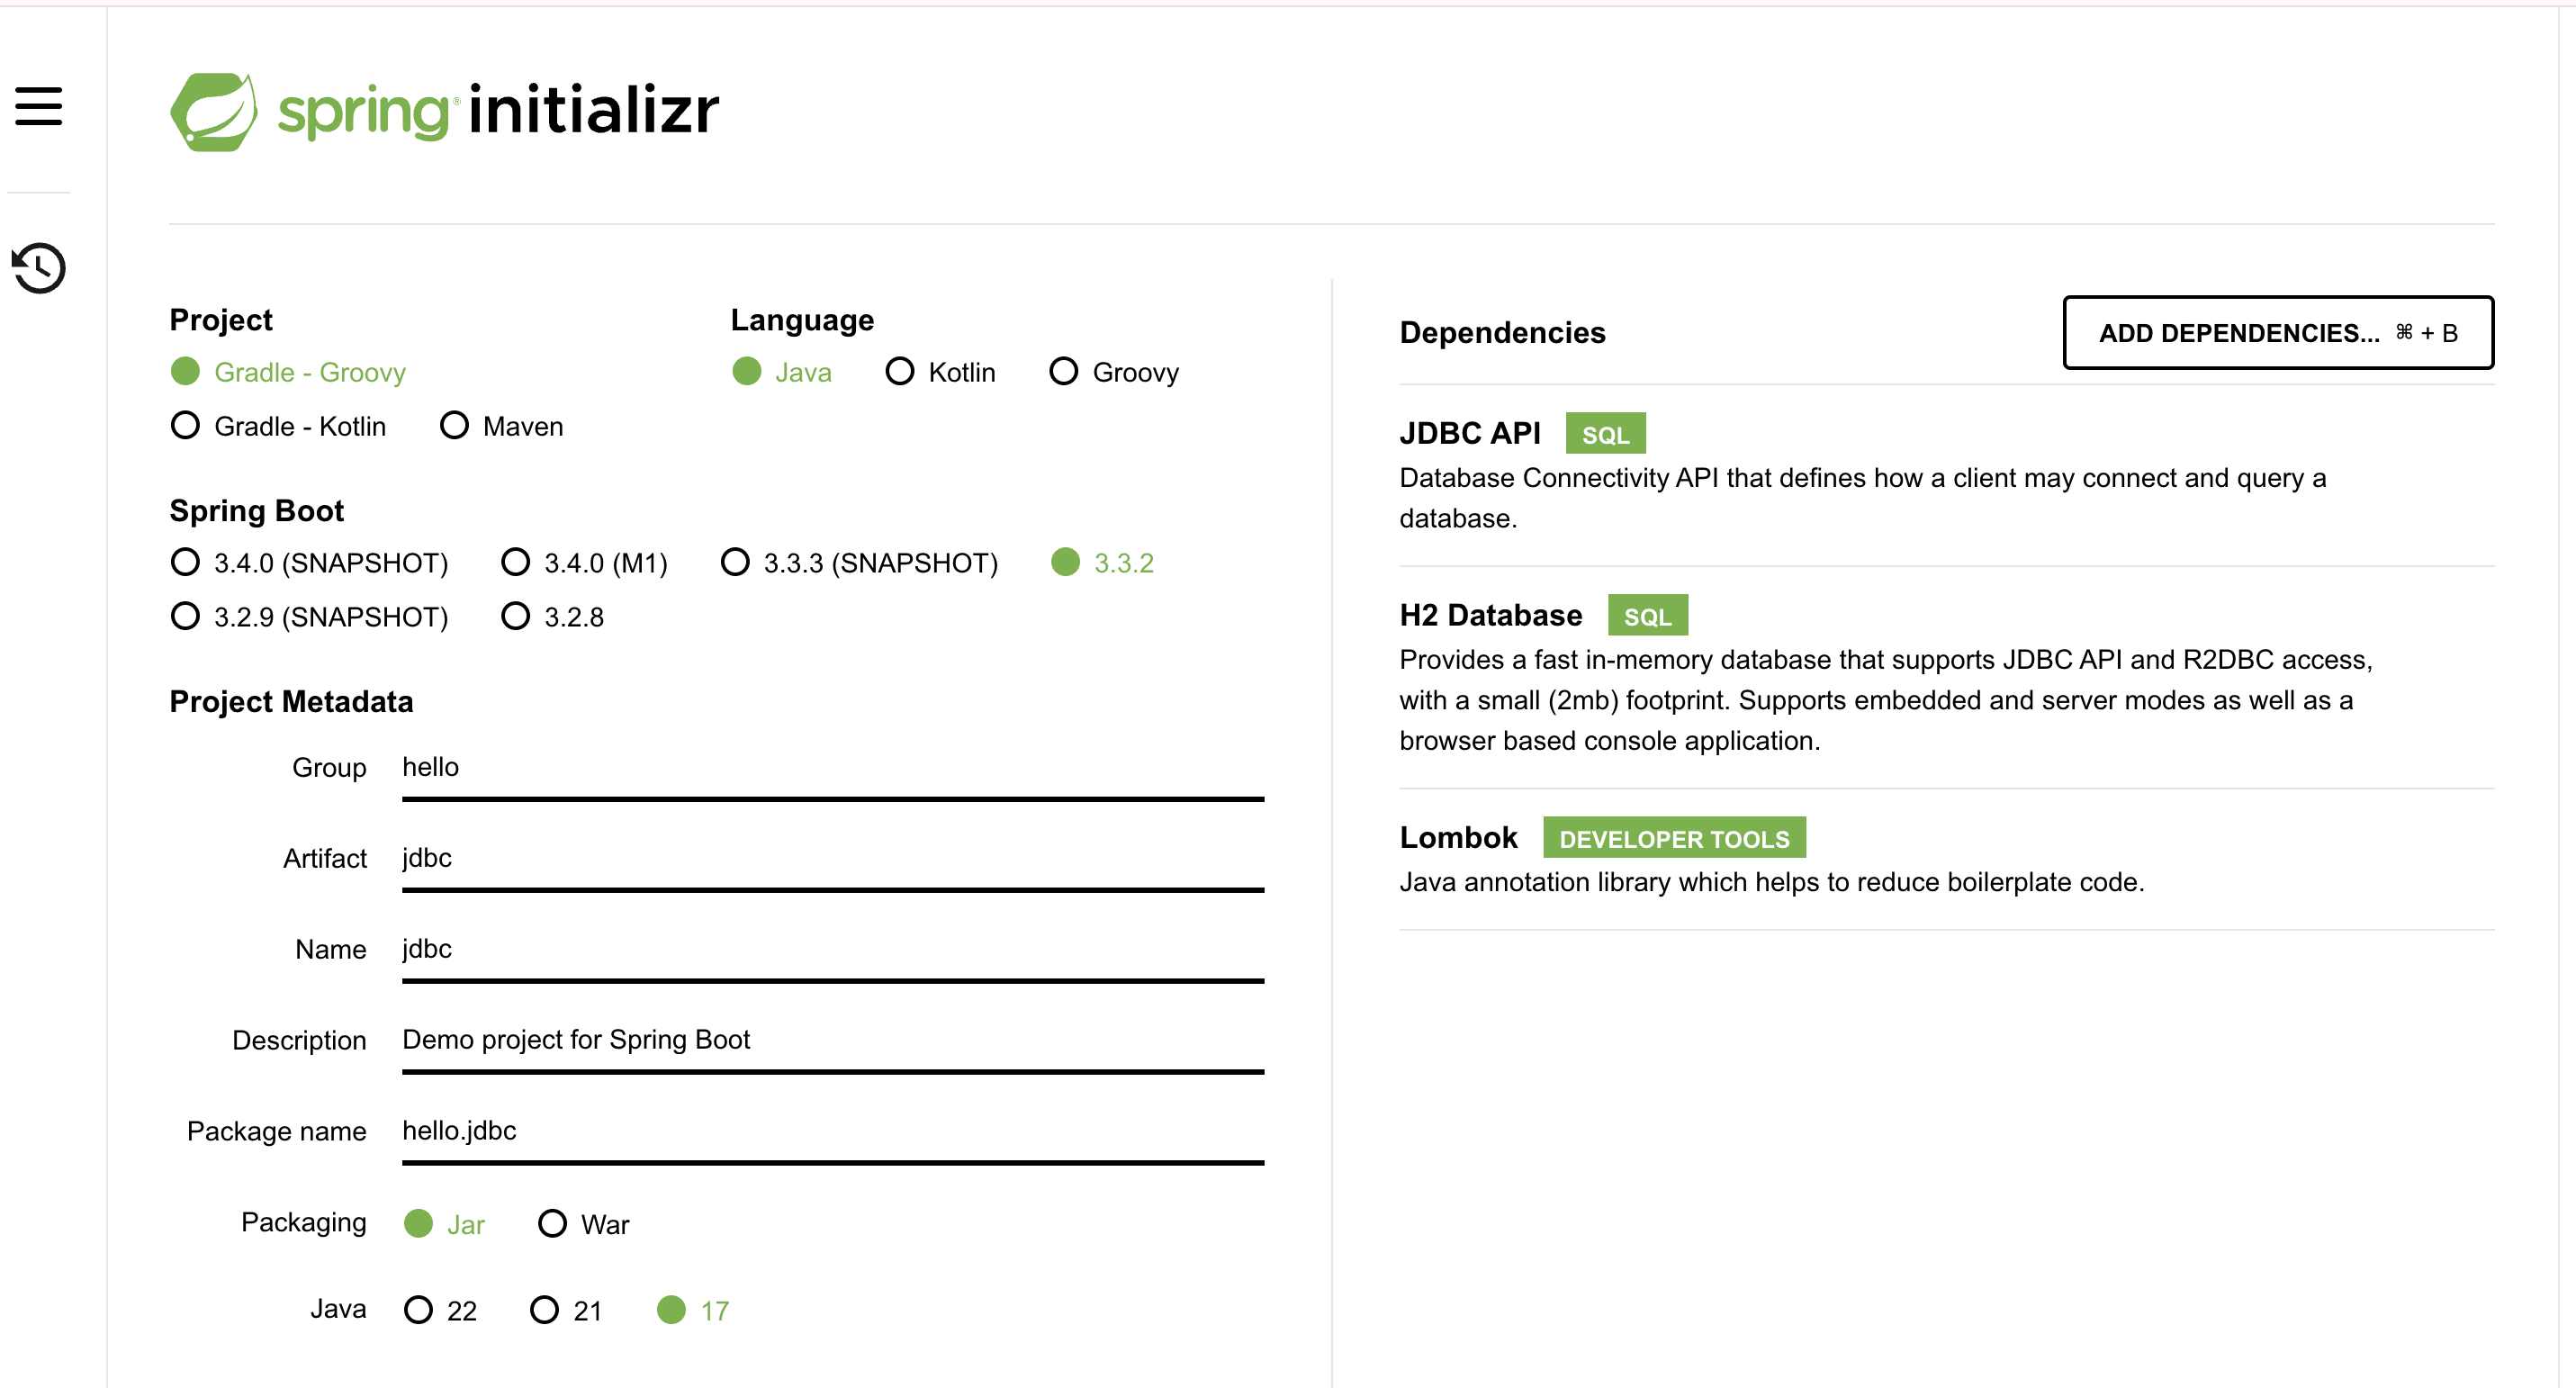Viewport: 2576px width, 1388px height.
Task: Click the Group input field
Action: point(832,768)
